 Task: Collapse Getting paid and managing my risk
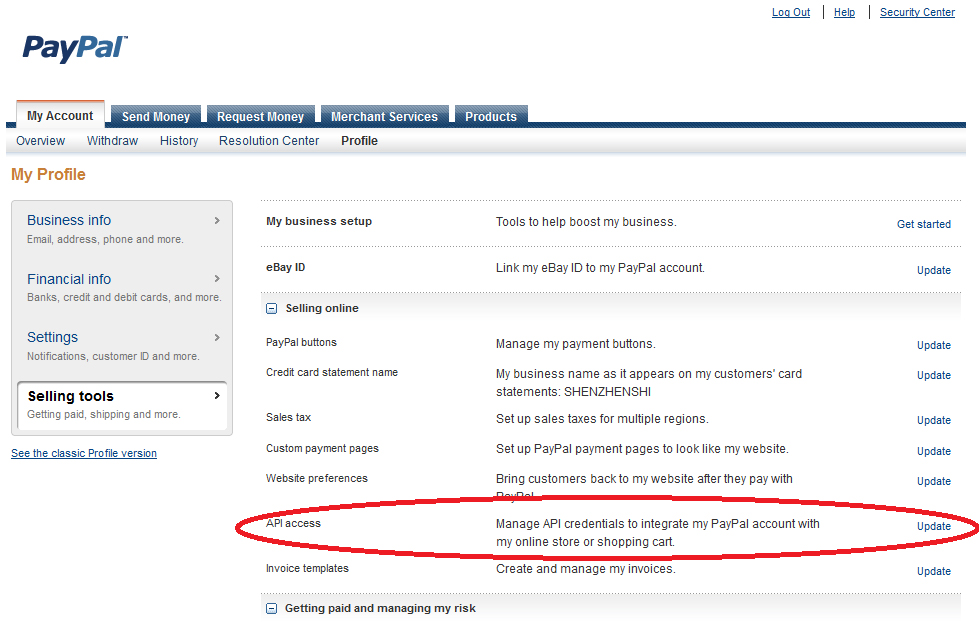[272, 608]
